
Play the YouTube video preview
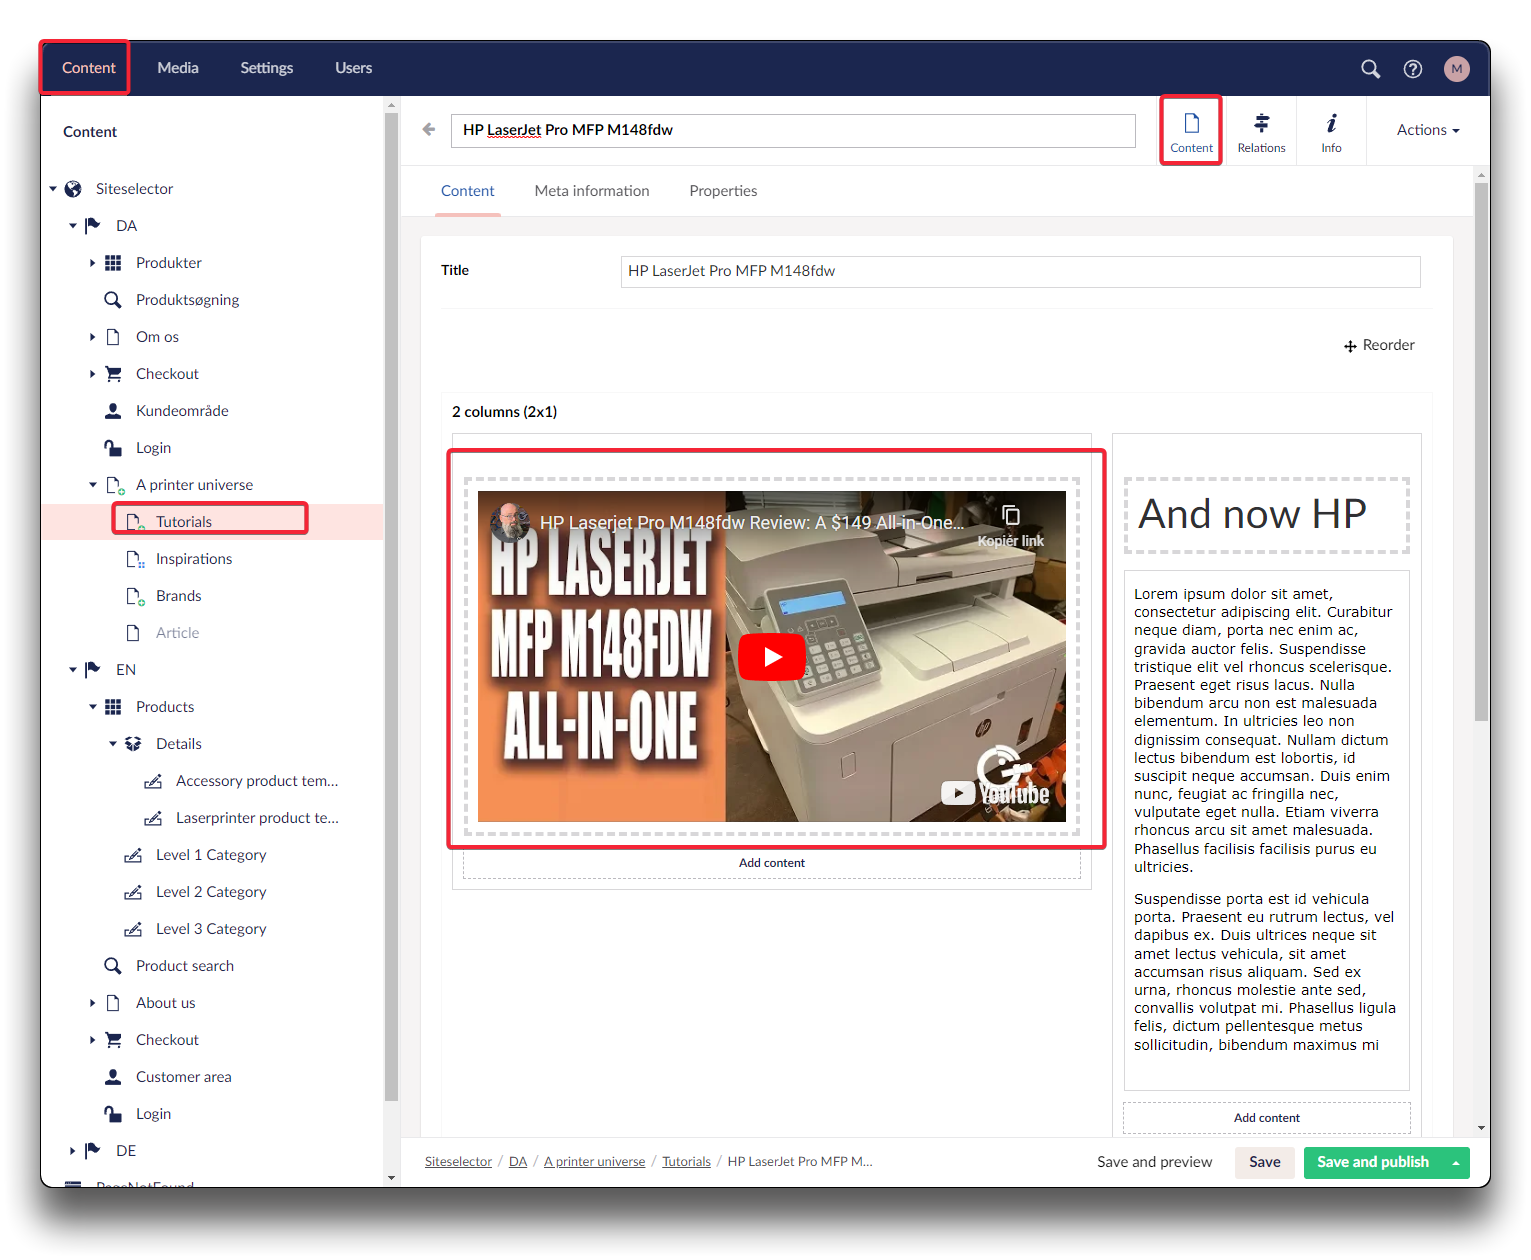tap(771, 657)
